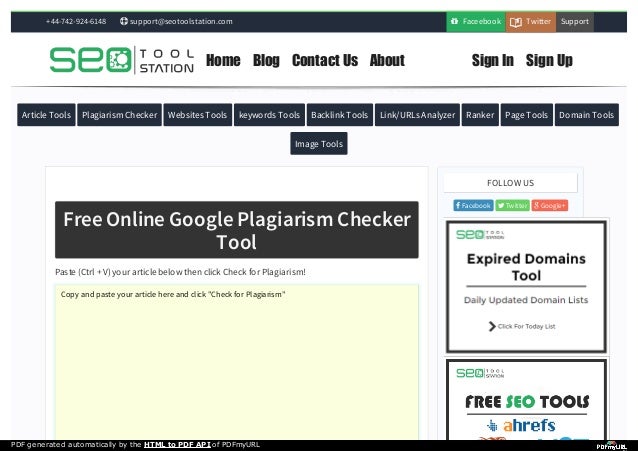Click the Sign Up link
638x451 pixels.
coord(549,60)
